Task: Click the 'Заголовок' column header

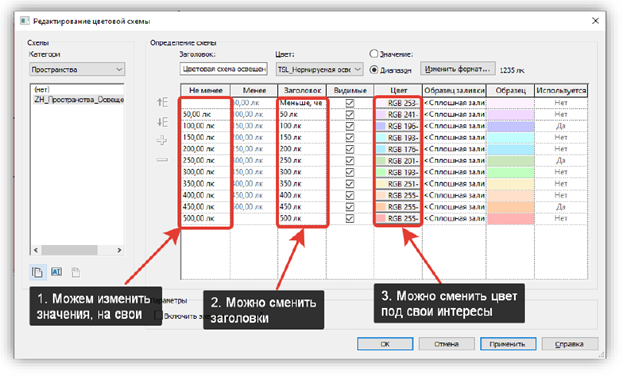Action: tap(302, 90)
